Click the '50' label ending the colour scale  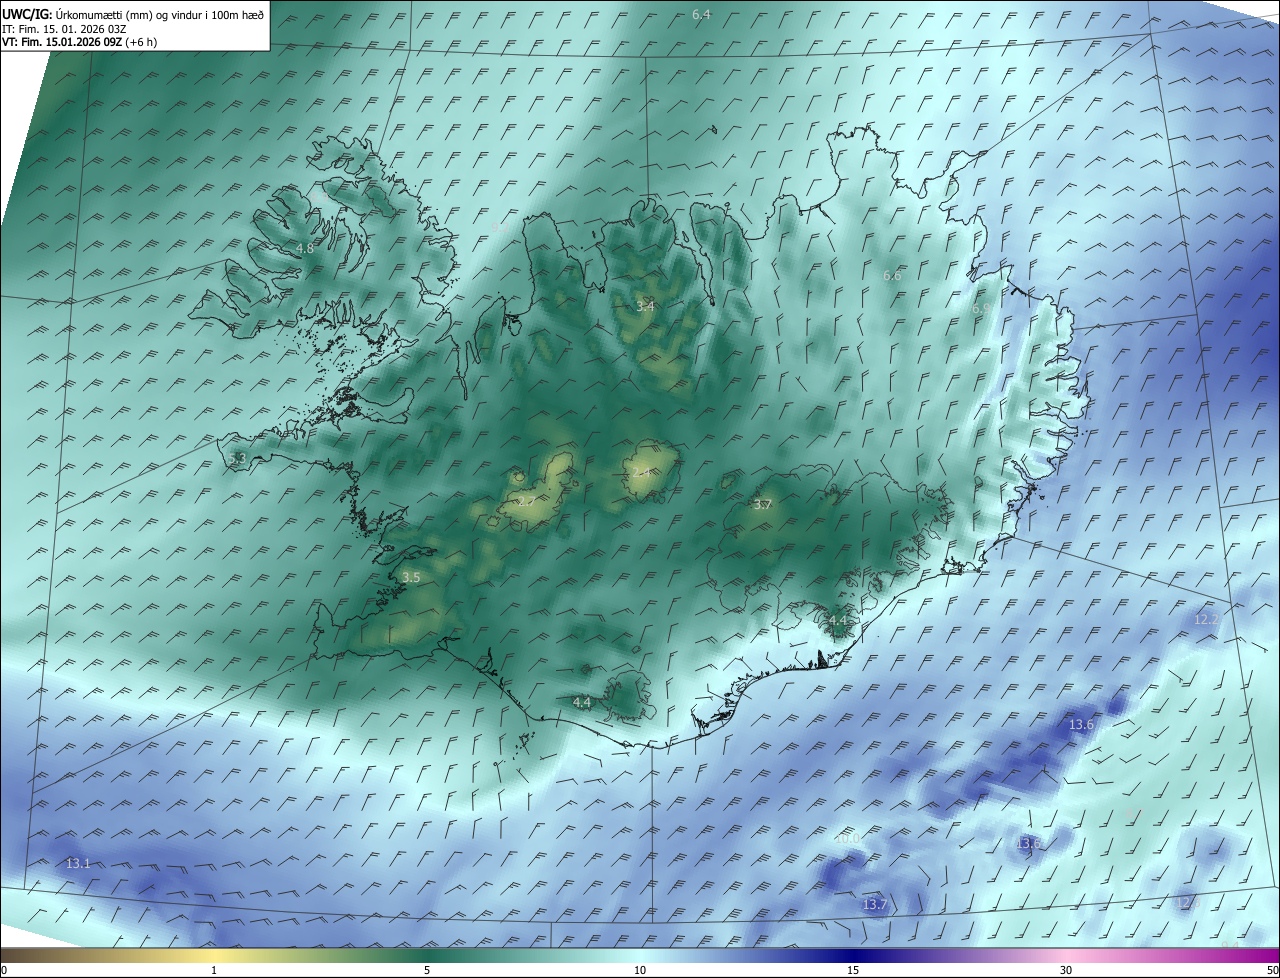[x=1272, y=970]
